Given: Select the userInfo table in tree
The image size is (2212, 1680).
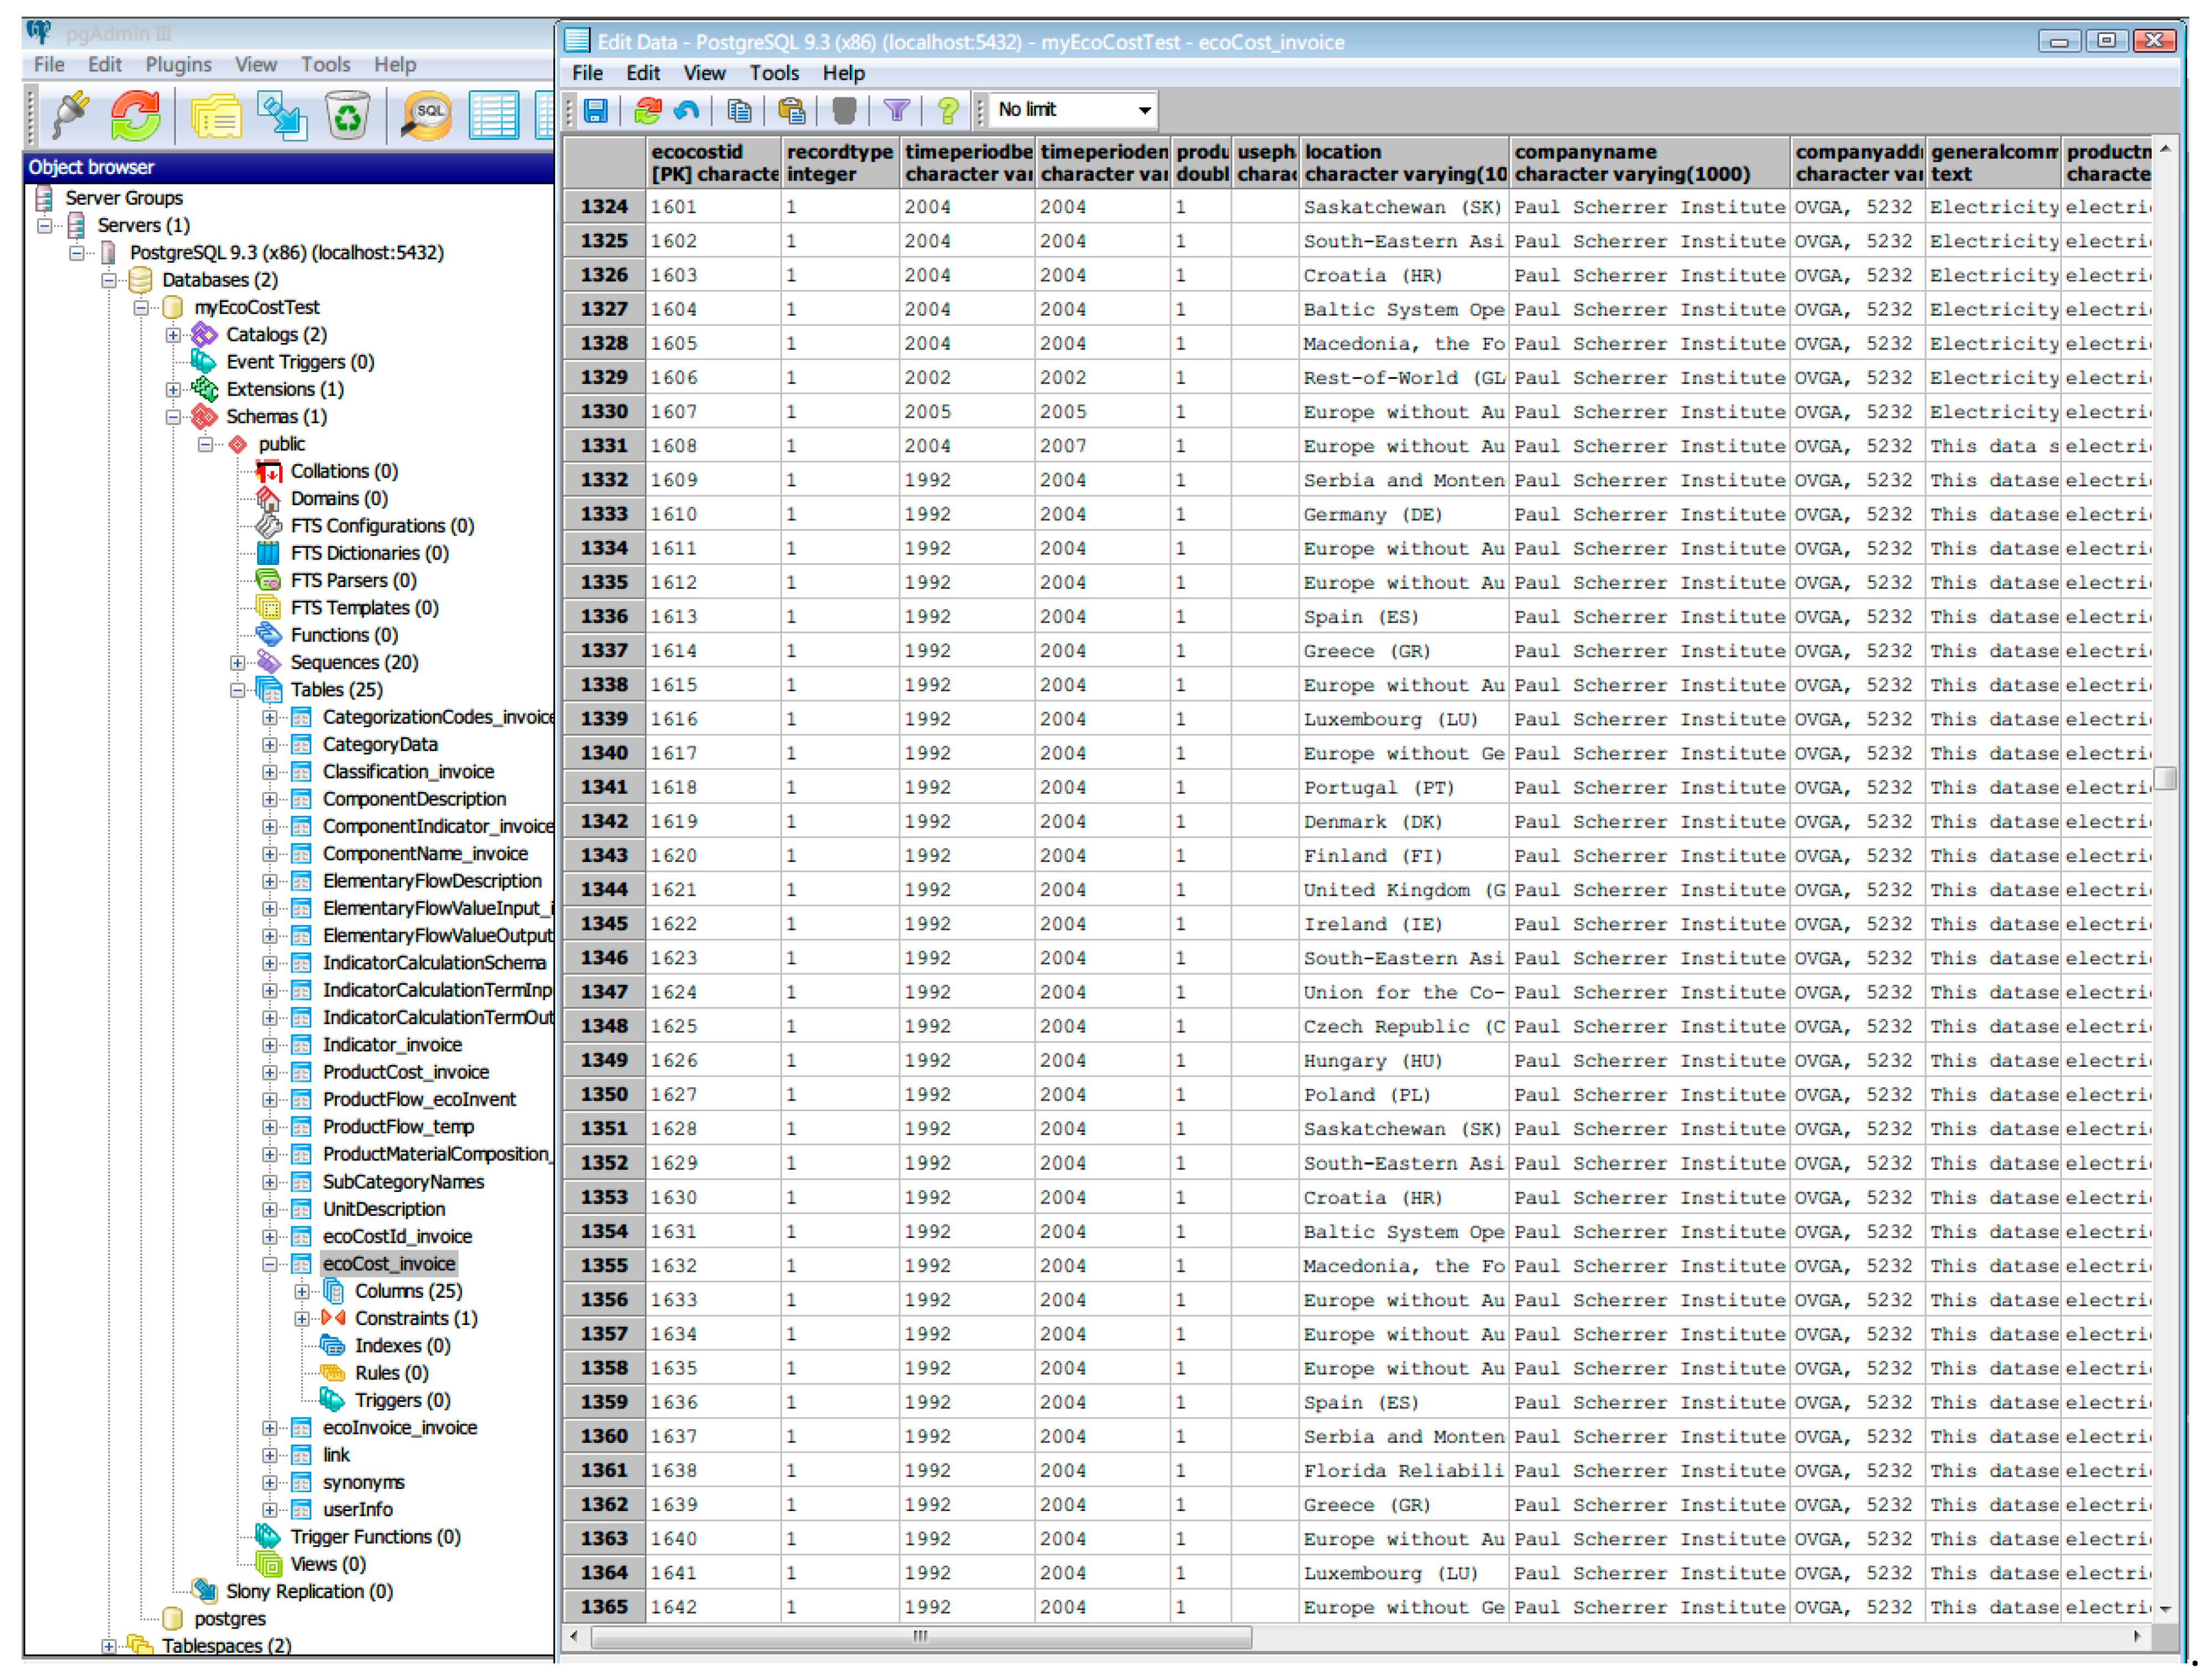Looking at the screenshot, I should [357, 1511].
